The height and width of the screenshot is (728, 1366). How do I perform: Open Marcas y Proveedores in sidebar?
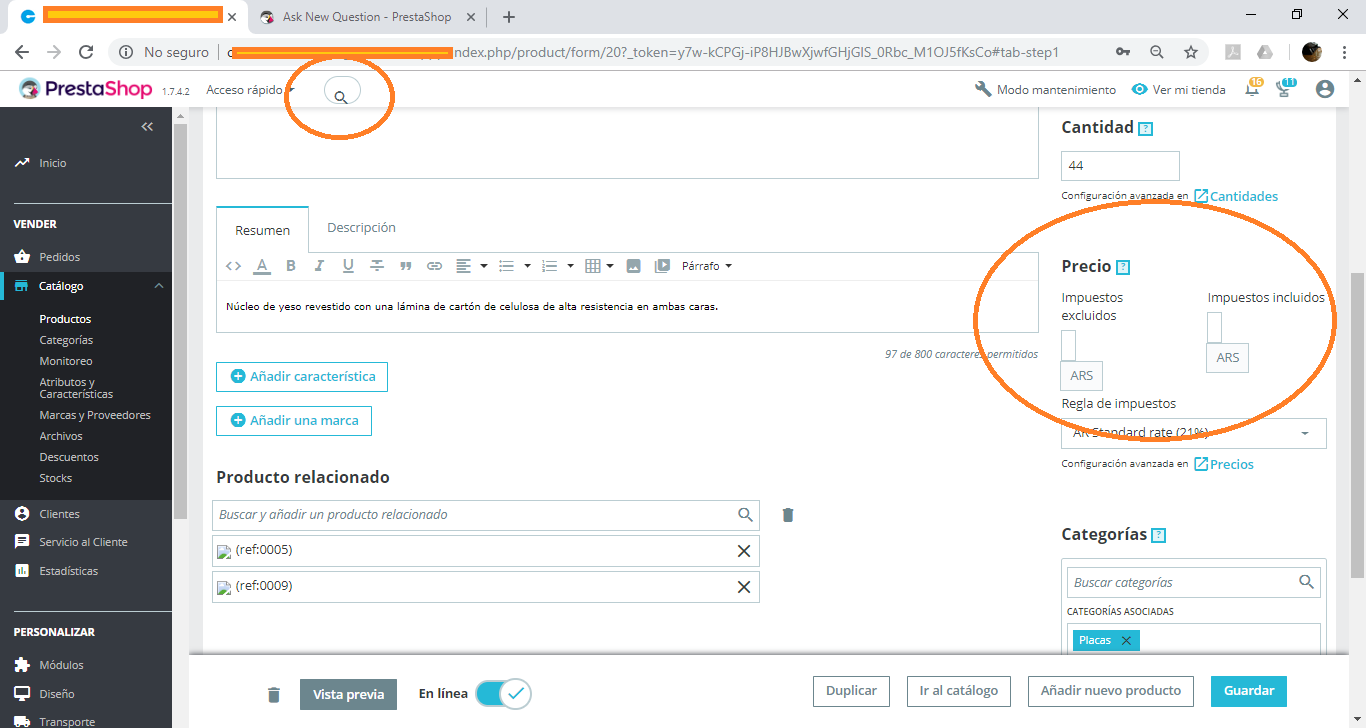click(x=95, y=415)
